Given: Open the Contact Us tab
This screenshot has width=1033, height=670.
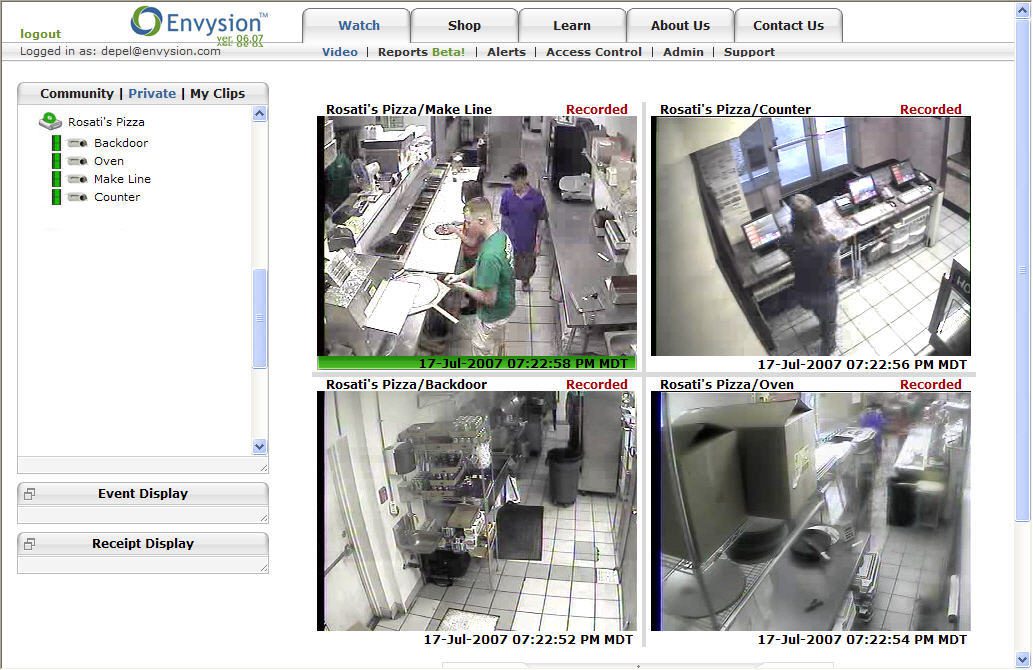Looking at the screenshot, I should coord(789,26).
